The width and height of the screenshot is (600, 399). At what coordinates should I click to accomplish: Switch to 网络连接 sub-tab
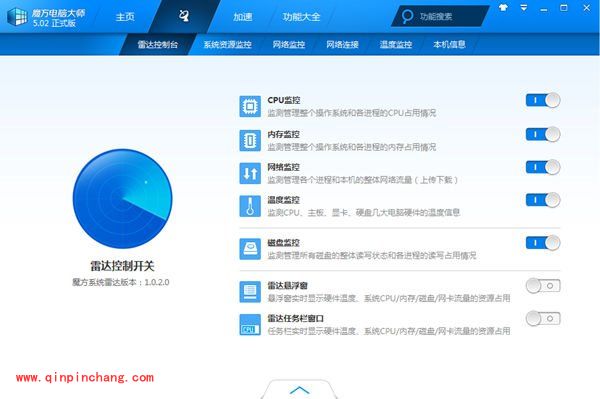342,44
